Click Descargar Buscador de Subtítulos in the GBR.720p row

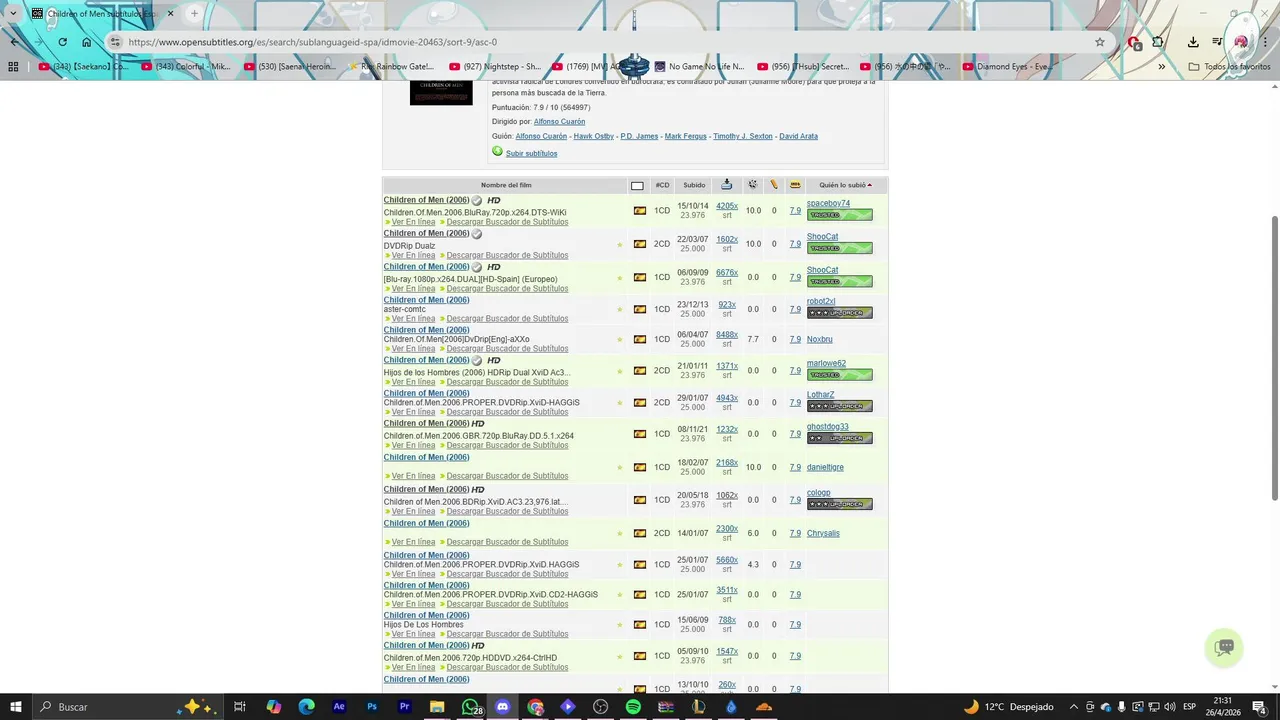click(x=507, y=445)
